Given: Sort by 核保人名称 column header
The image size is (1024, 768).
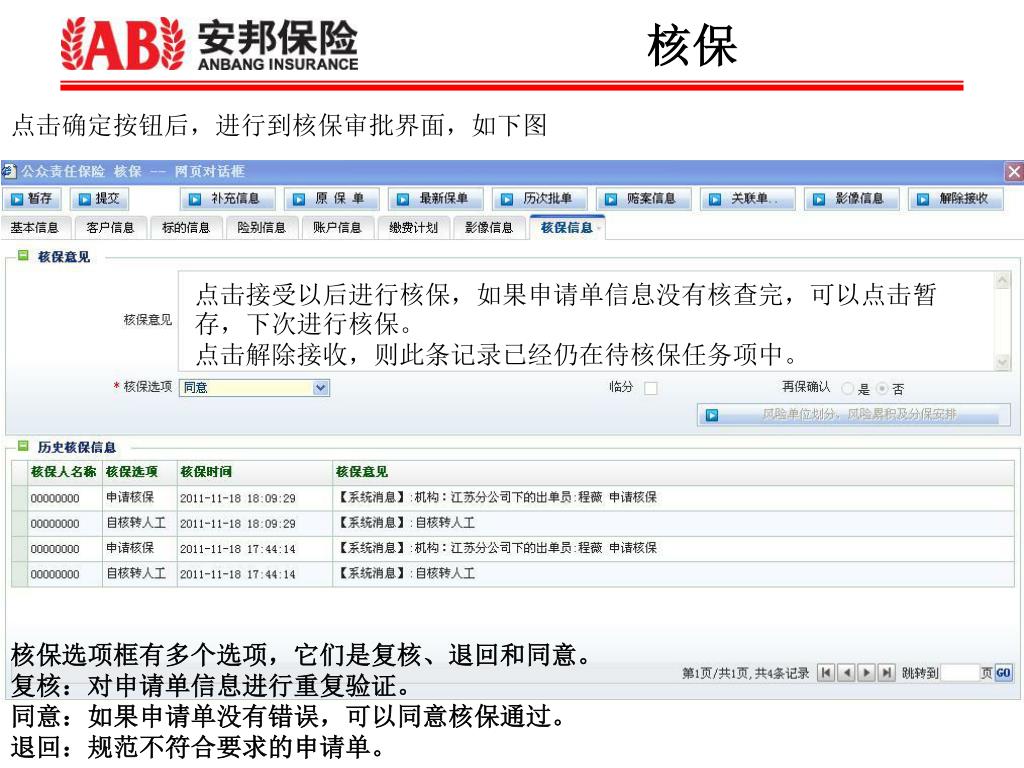Looking at the screenshot, I should pyautogui.click(x=63, y=472).
